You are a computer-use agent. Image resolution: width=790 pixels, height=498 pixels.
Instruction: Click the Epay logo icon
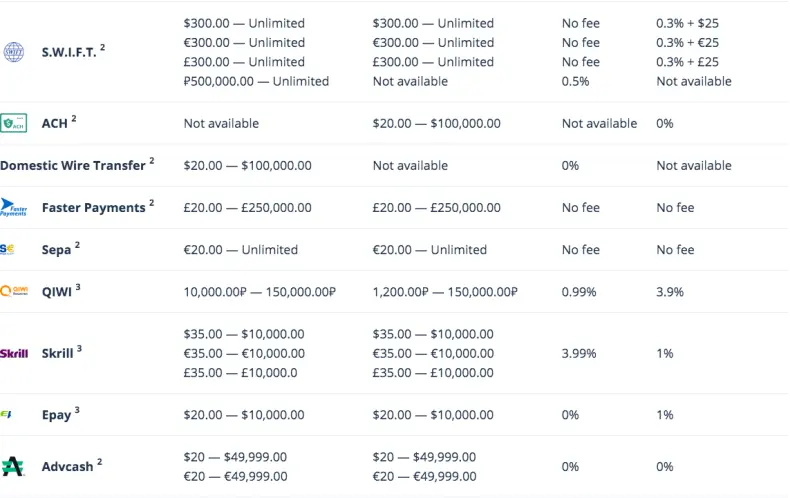[x=6, y=414]
